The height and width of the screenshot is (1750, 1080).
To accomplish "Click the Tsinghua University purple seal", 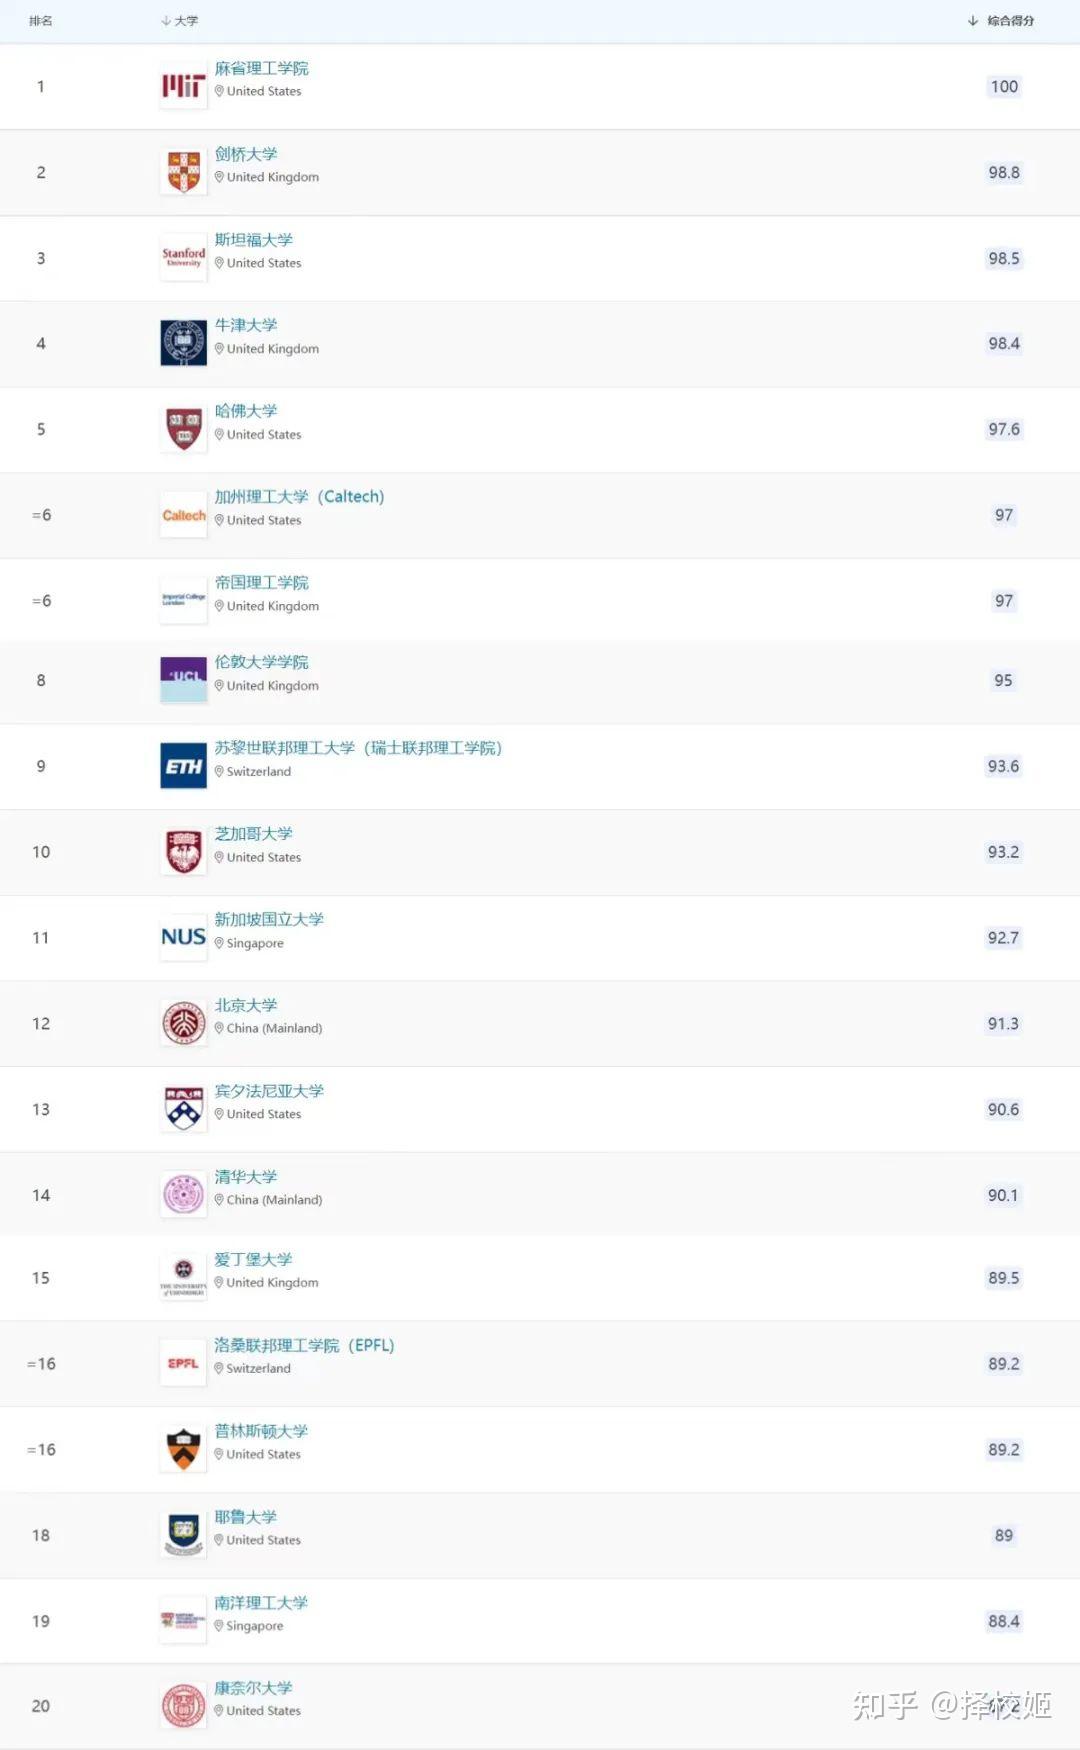I will tap(183, 1195).
